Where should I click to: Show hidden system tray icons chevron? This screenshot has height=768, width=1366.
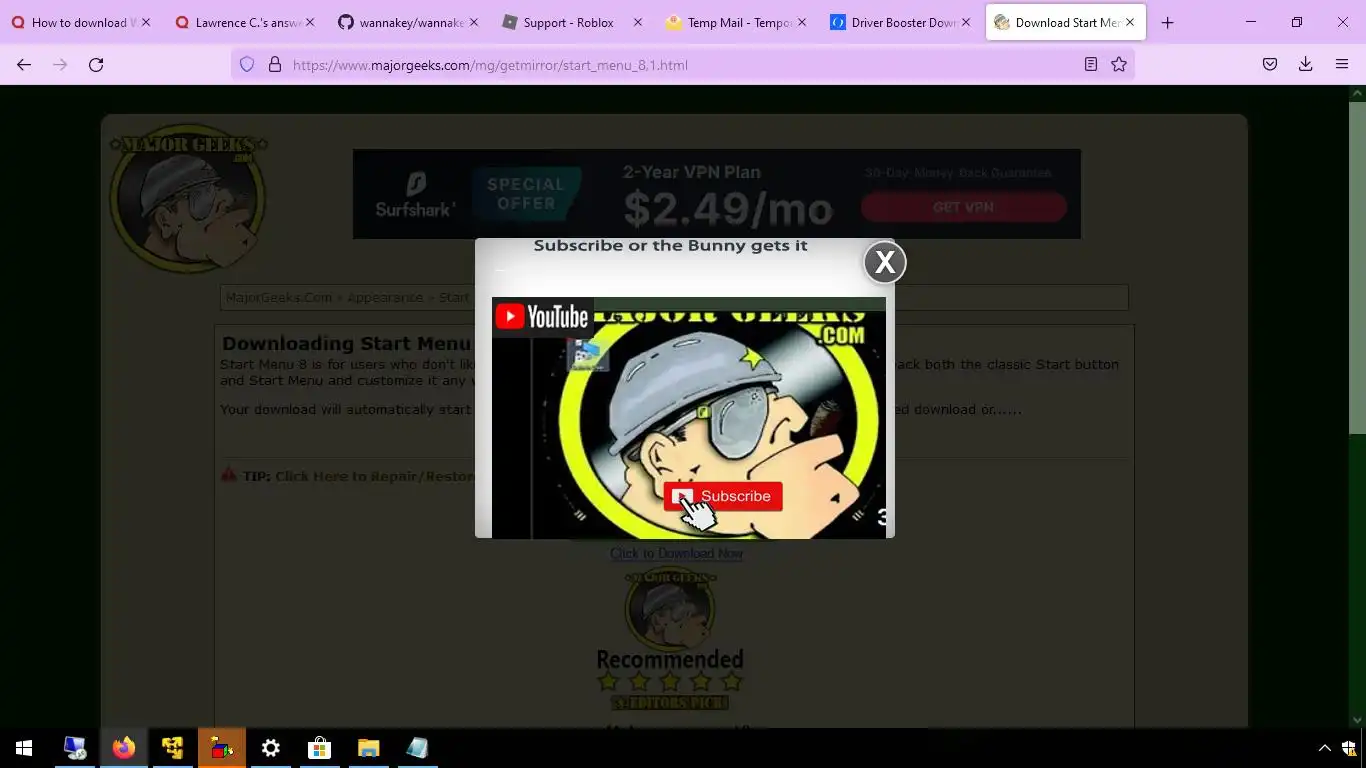tap(1325, 748)
